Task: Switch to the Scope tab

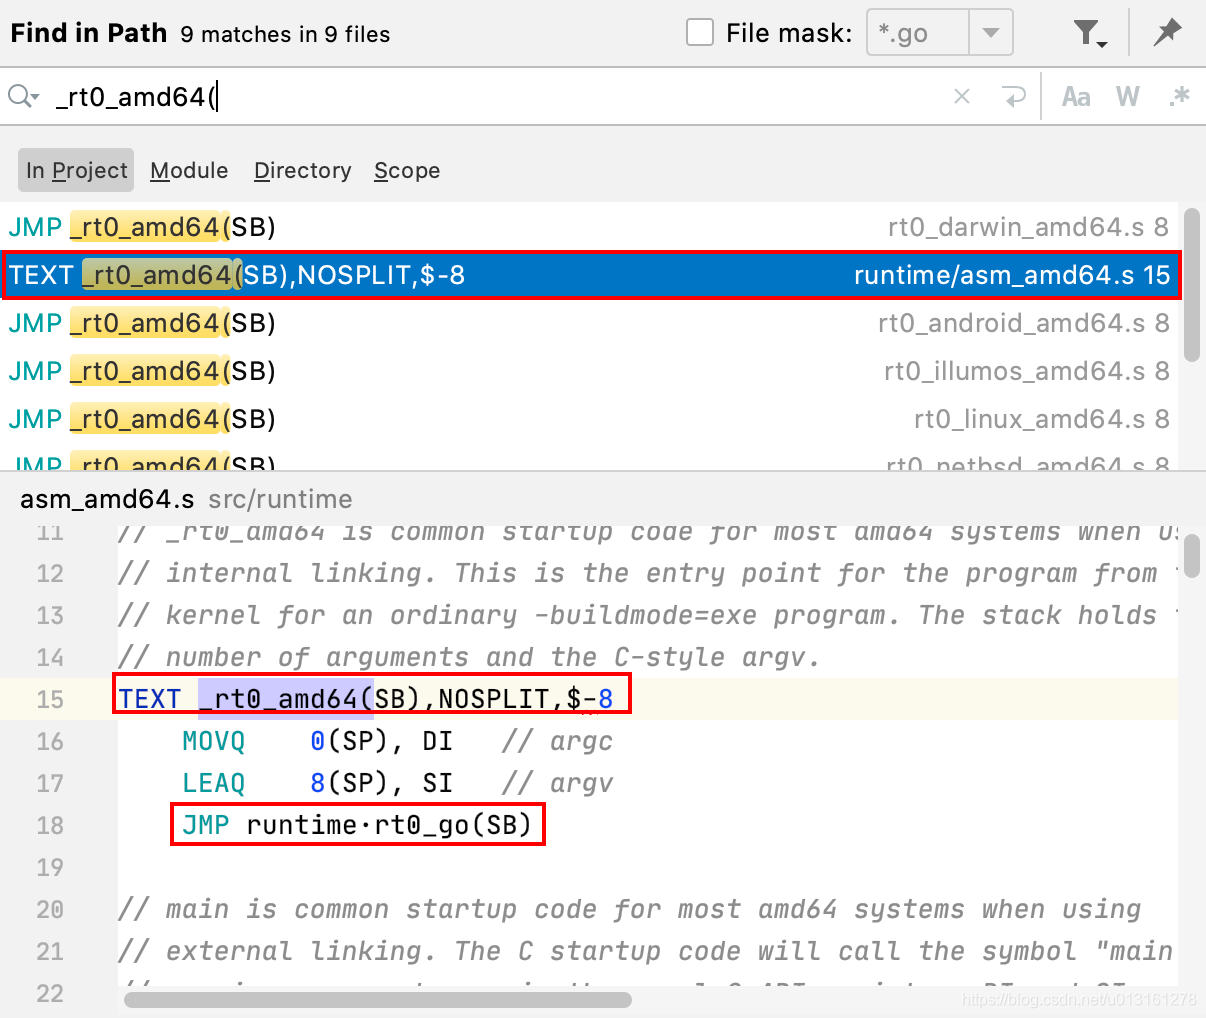Action: click(x=407, y=171)
